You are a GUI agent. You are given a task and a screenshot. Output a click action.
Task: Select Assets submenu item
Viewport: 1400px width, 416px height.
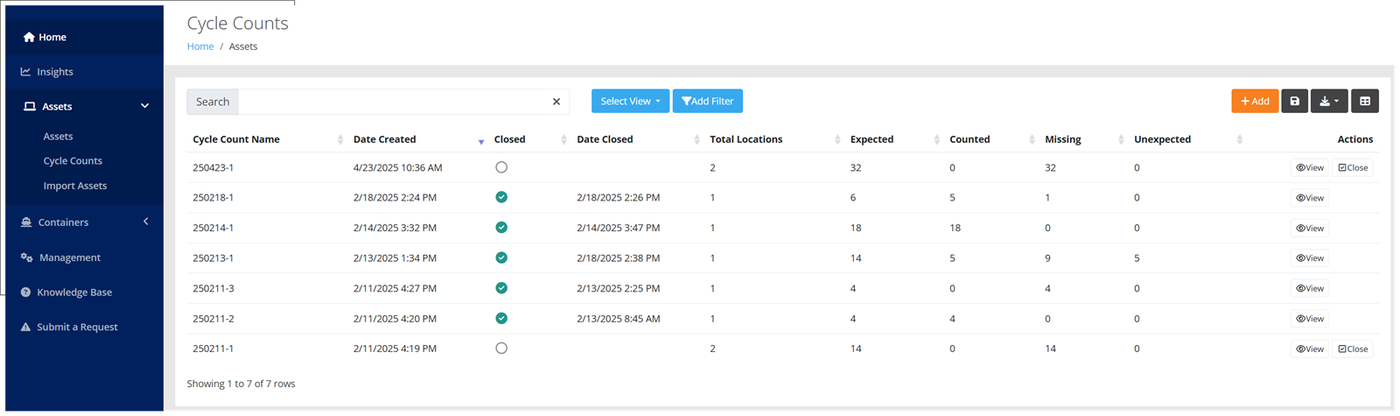58,136
